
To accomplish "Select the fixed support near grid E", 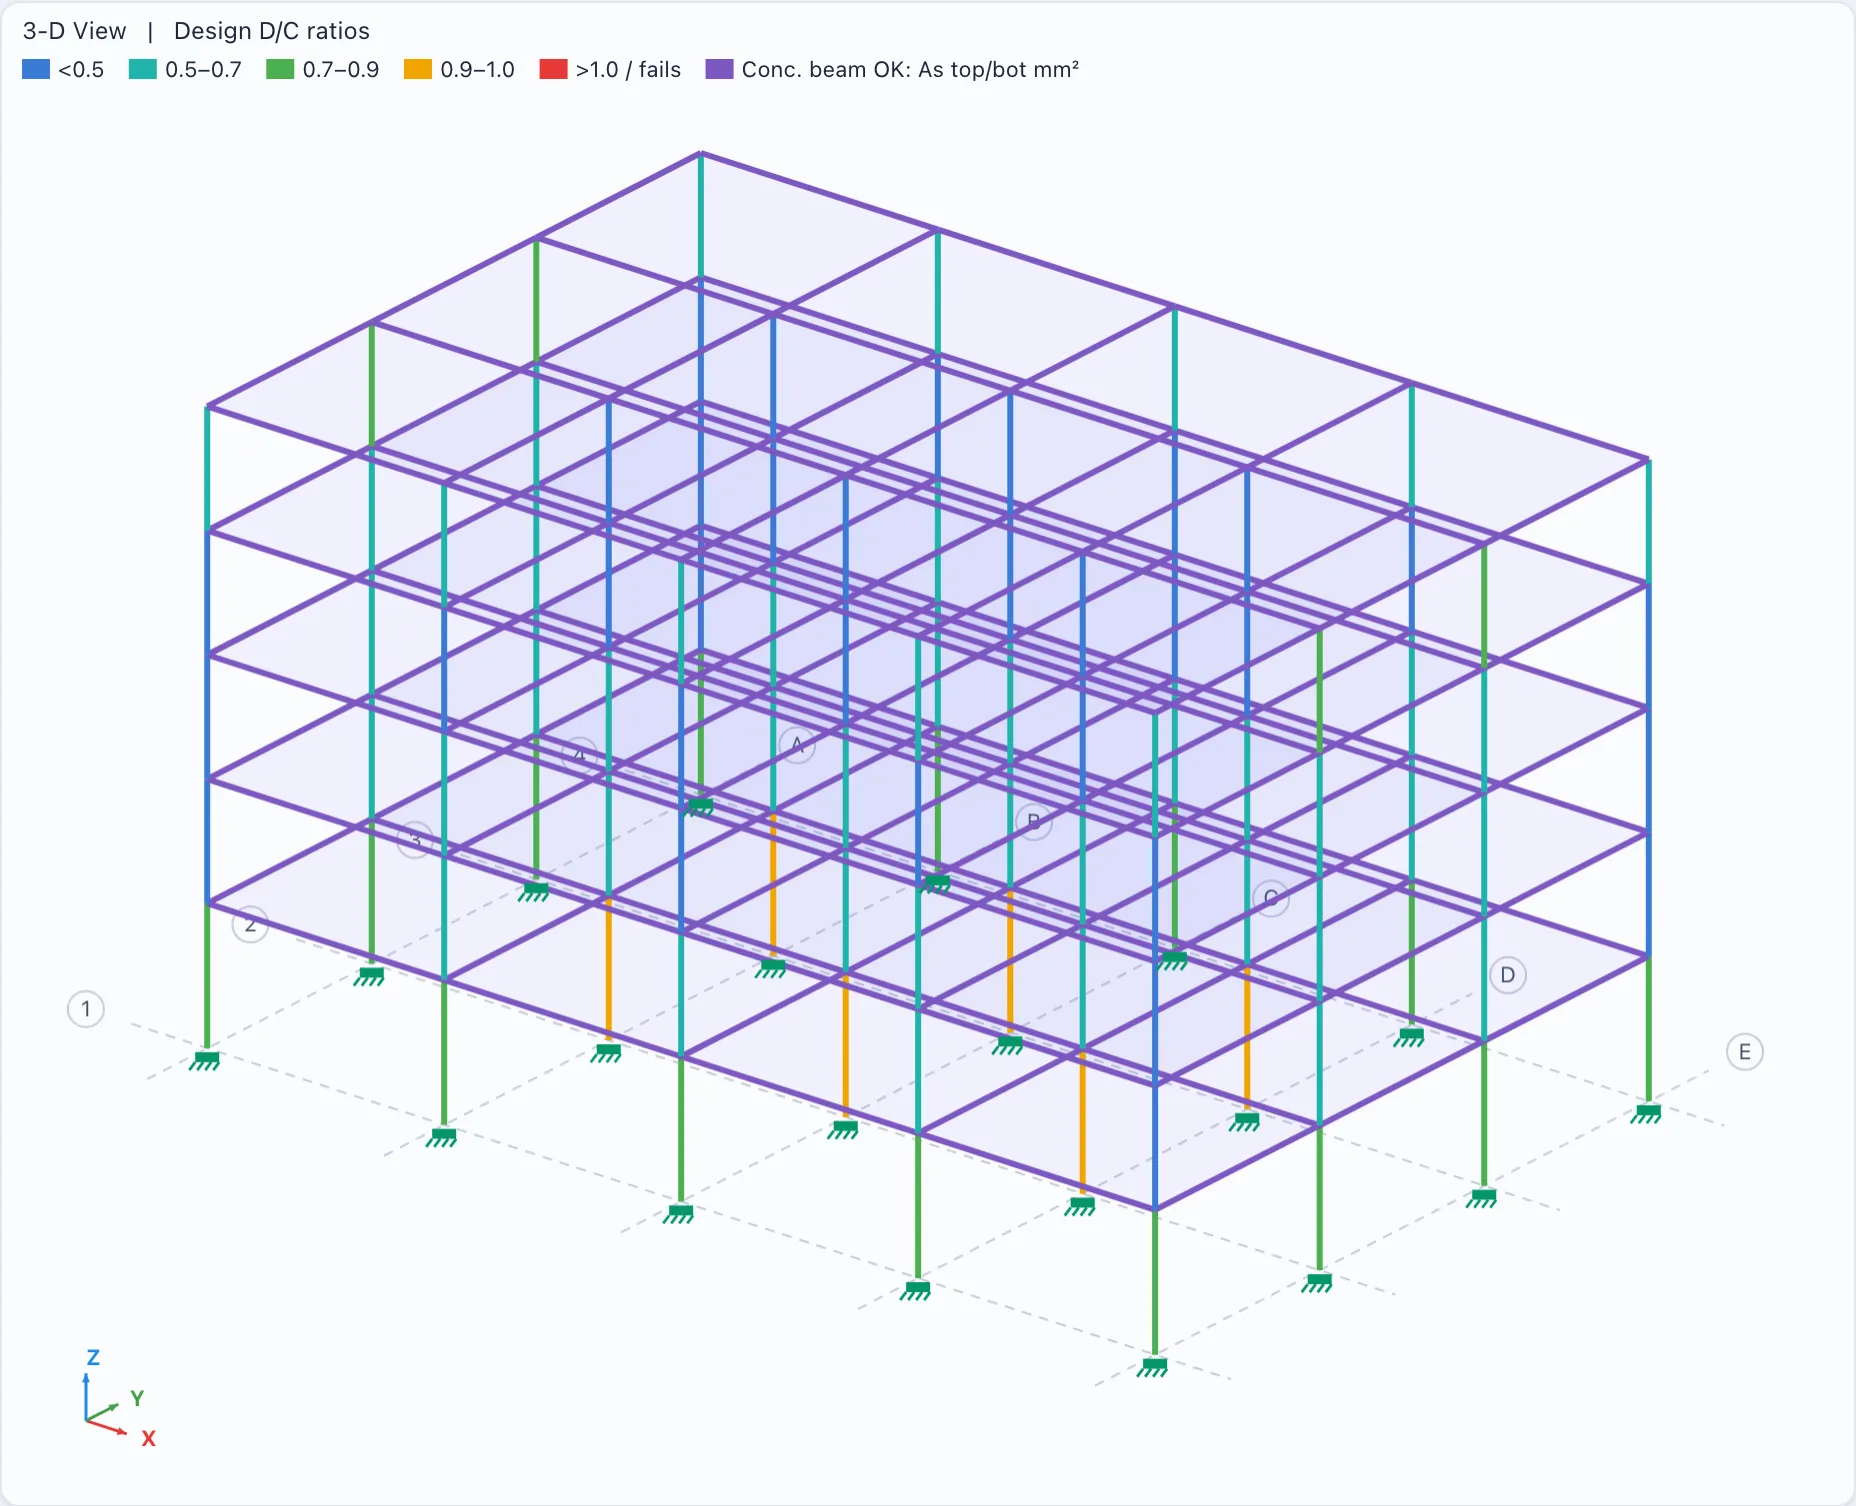I will pyautogui.click(x=1648, y=1113).
